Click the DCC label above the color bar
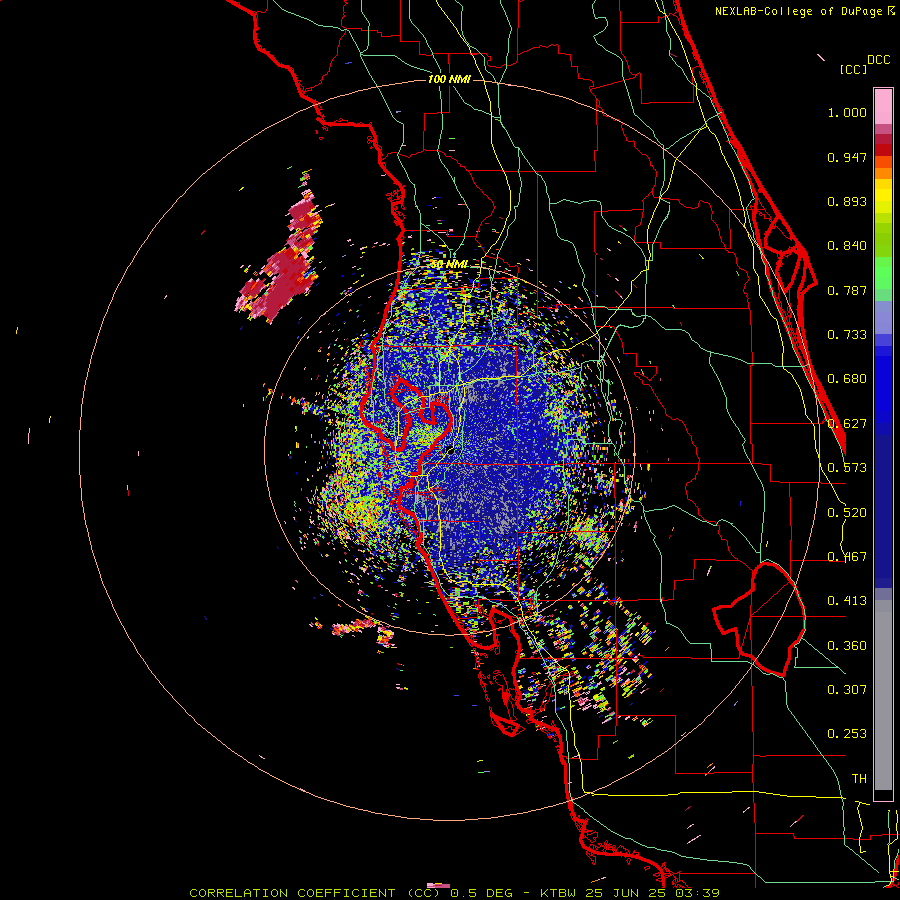Screen dimensions: 900x900 [x=879, y=60]
